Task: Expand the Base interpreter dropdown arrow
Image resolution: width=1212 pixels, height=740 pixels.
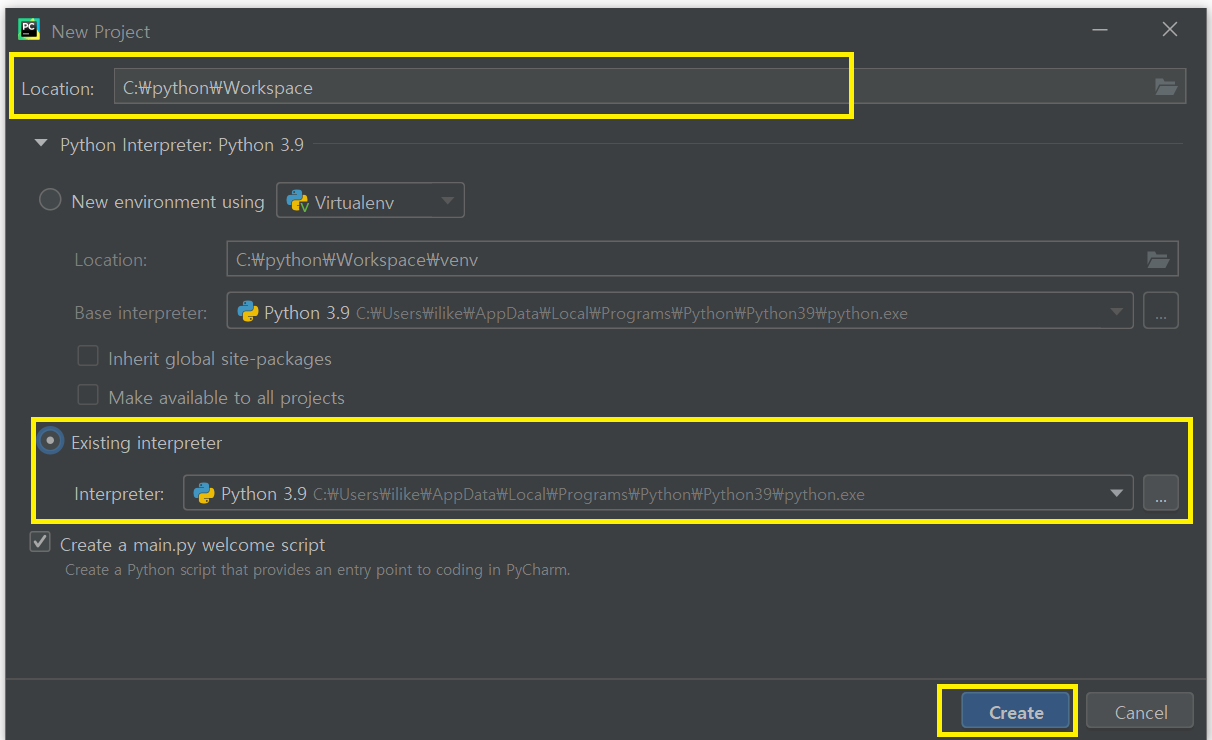Action: [1116, 312]
